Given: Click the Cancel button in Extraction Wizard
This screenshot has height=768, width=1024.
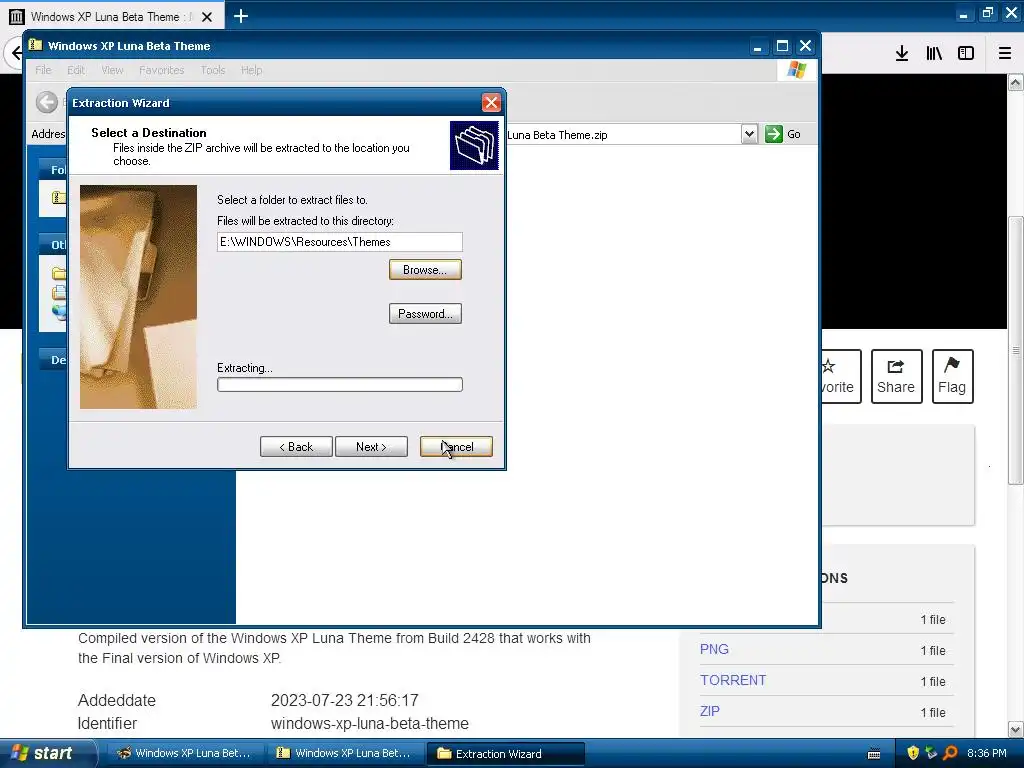Looking at the screenshot, I should click(456, 447).
